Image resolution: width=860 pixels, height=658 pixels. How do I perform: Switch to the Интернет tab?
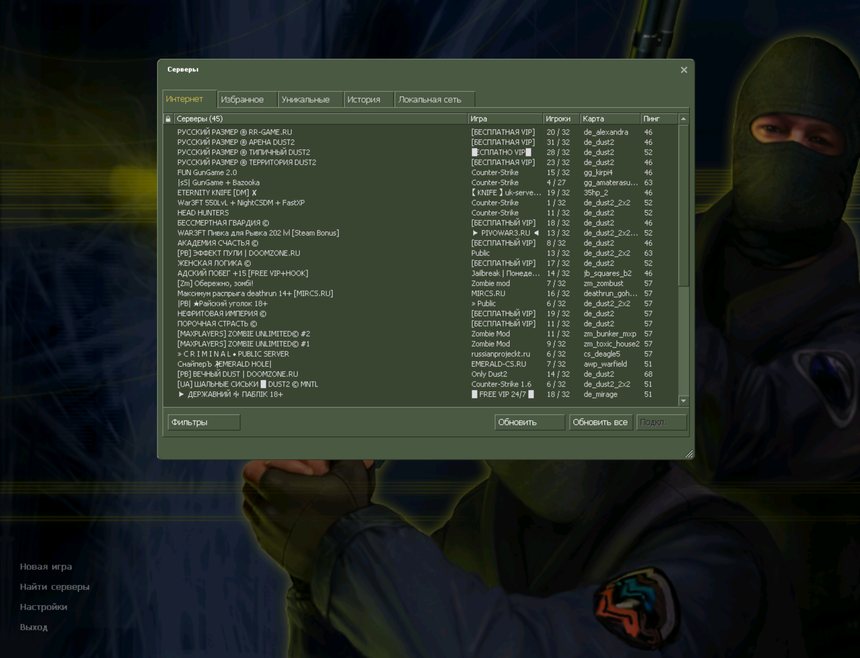(189, 99)
